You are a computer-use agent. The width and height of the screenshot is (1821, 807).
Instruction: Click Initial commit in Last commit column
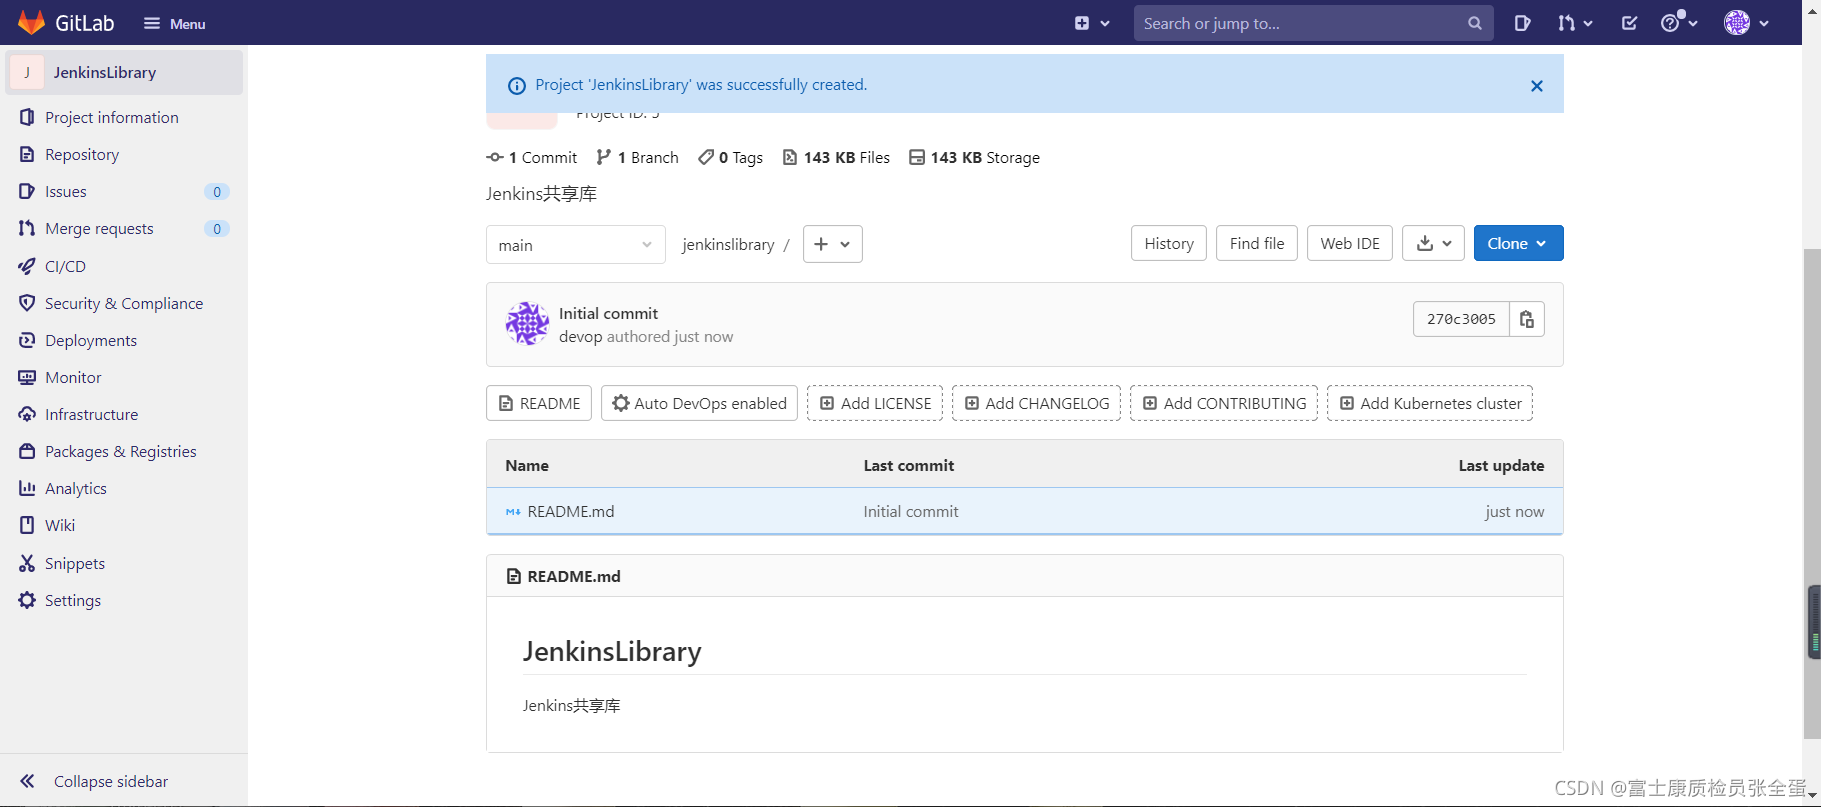[911, 511]
